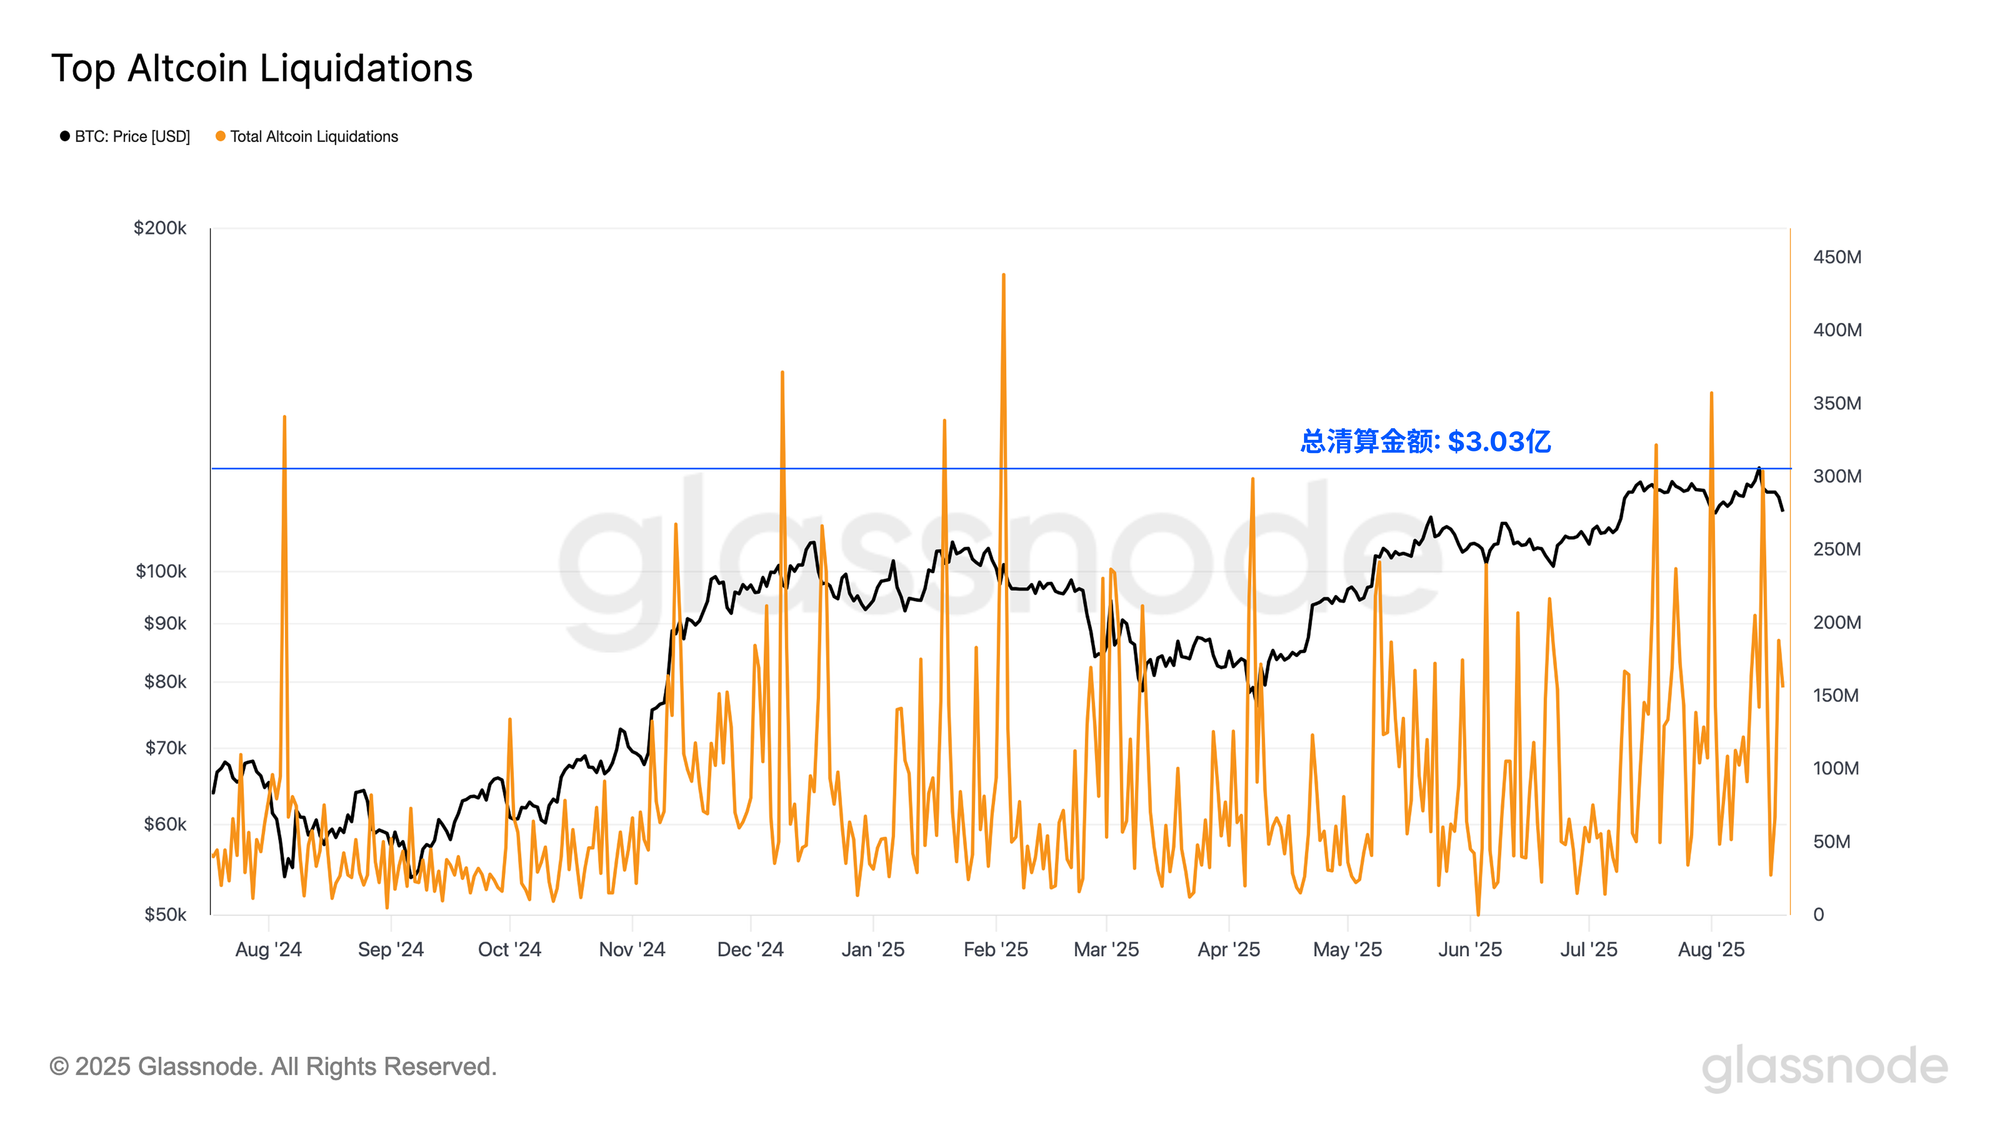Toggle the BTC: Price [USD] legend entry
The width and height of the screenshot is (2000, 1125).
pyautogui.click(x=132, y=137)
